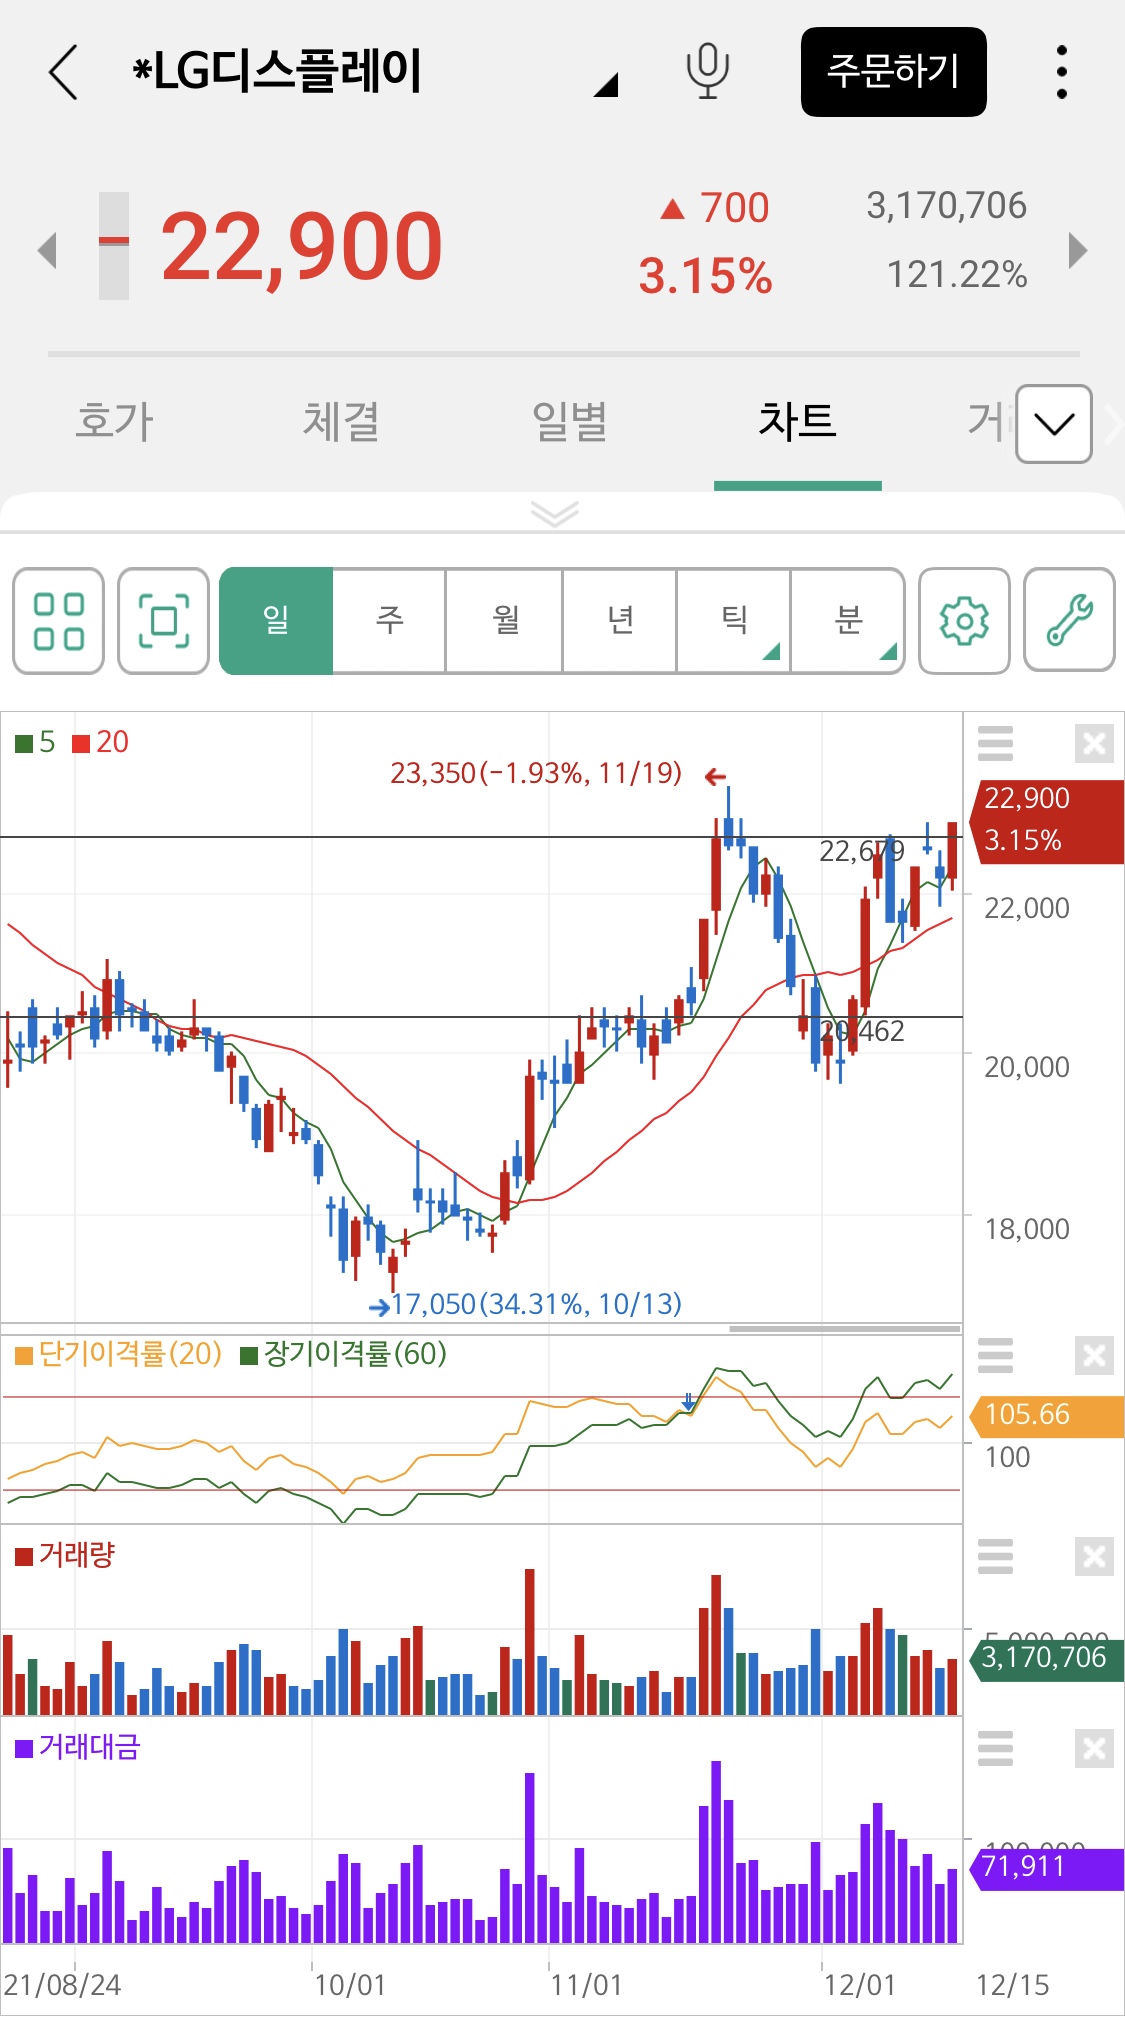Tap the mini price candle indicator
Viewport: 1125px width, 2020px height.
pos(114,246)
